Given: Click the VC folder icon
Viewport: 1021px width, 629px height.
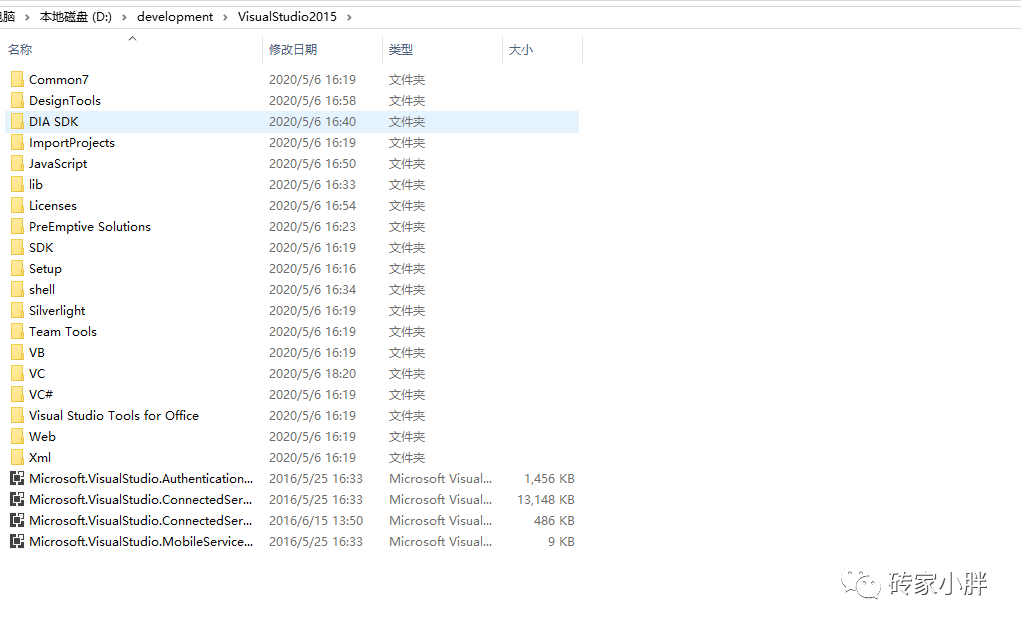Looking at the screenshot, I should 17,374.
